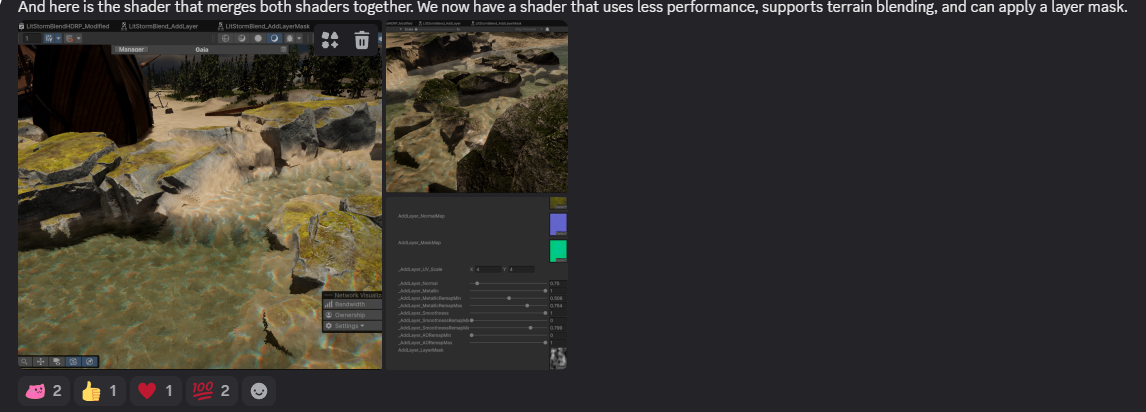
Task: Click the magnifier view tool icon
Action: pyautogui.click(x=25, y=361)
